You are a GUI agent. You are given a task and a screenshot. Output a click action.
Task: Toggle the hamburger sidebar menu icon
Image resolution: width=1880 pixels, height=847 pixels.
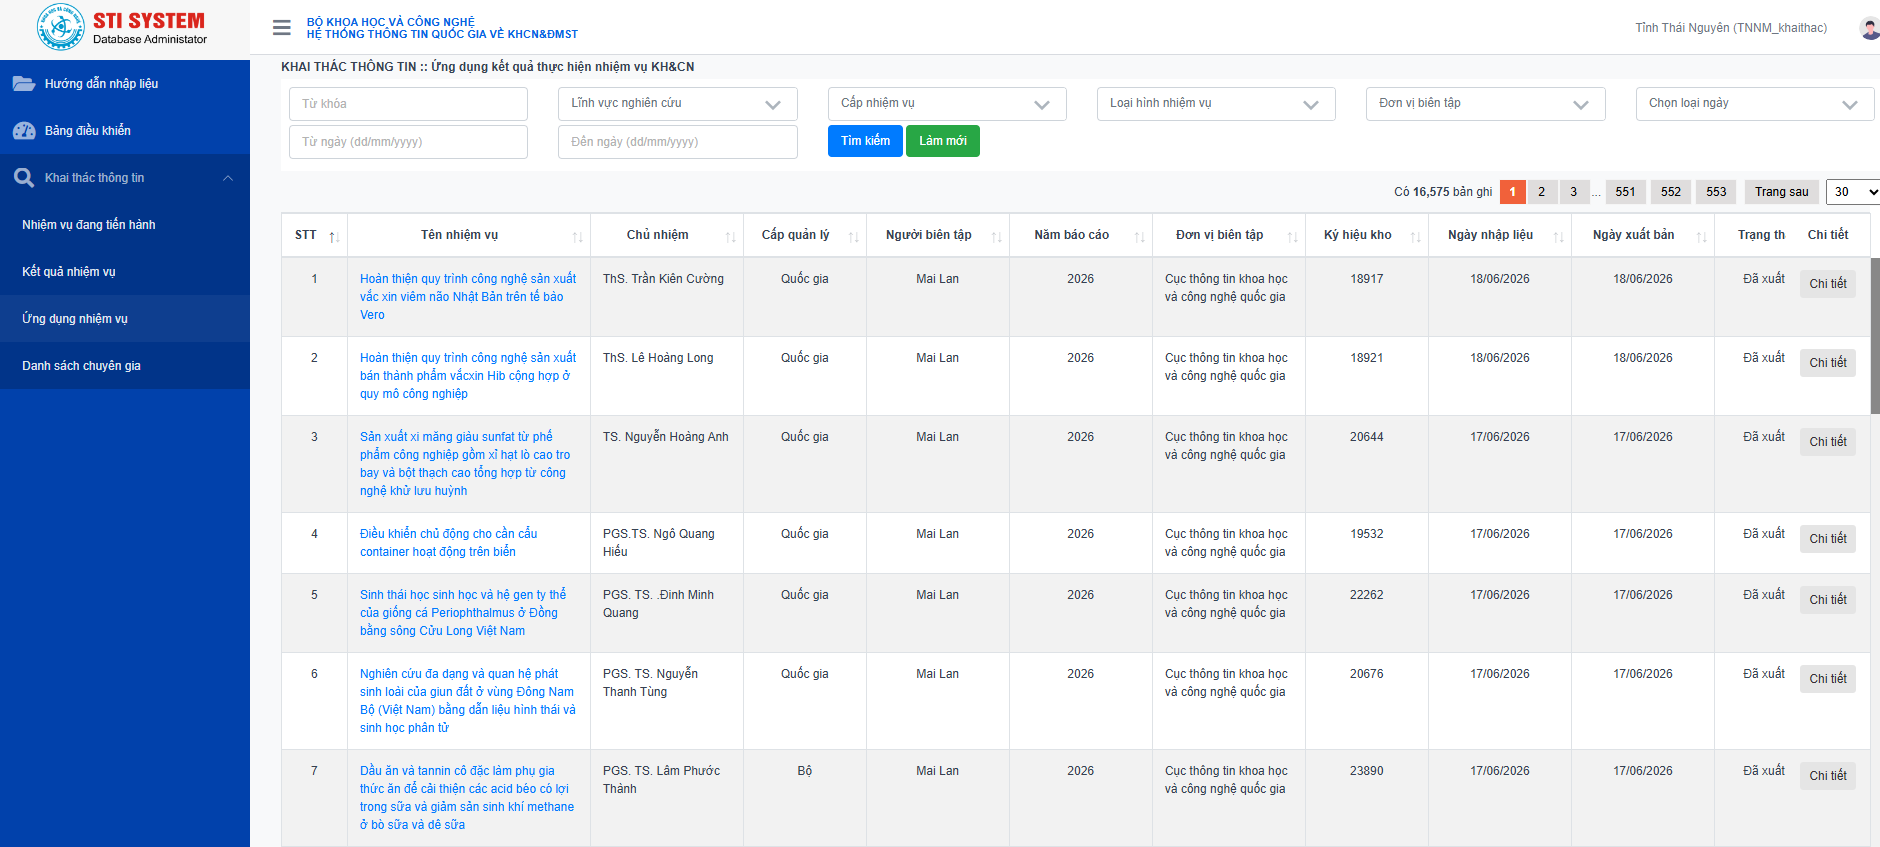click(282, 28)
